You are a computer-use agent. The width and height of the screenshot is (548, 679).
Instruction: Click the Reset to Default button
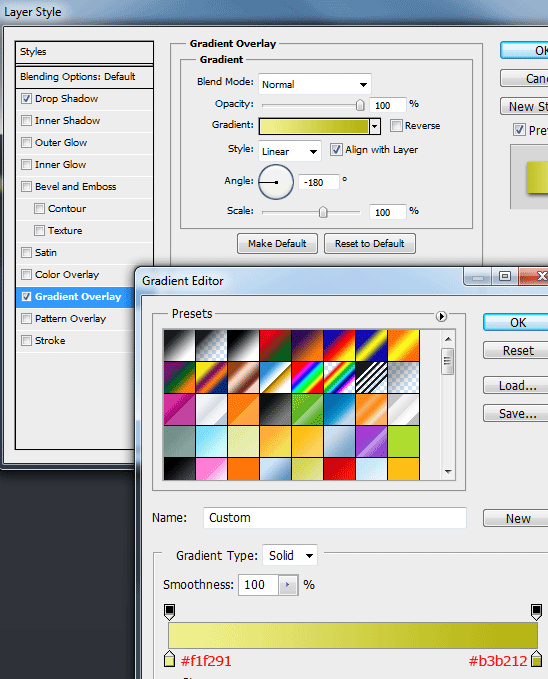pyautogui.click(x=370, y=243)
